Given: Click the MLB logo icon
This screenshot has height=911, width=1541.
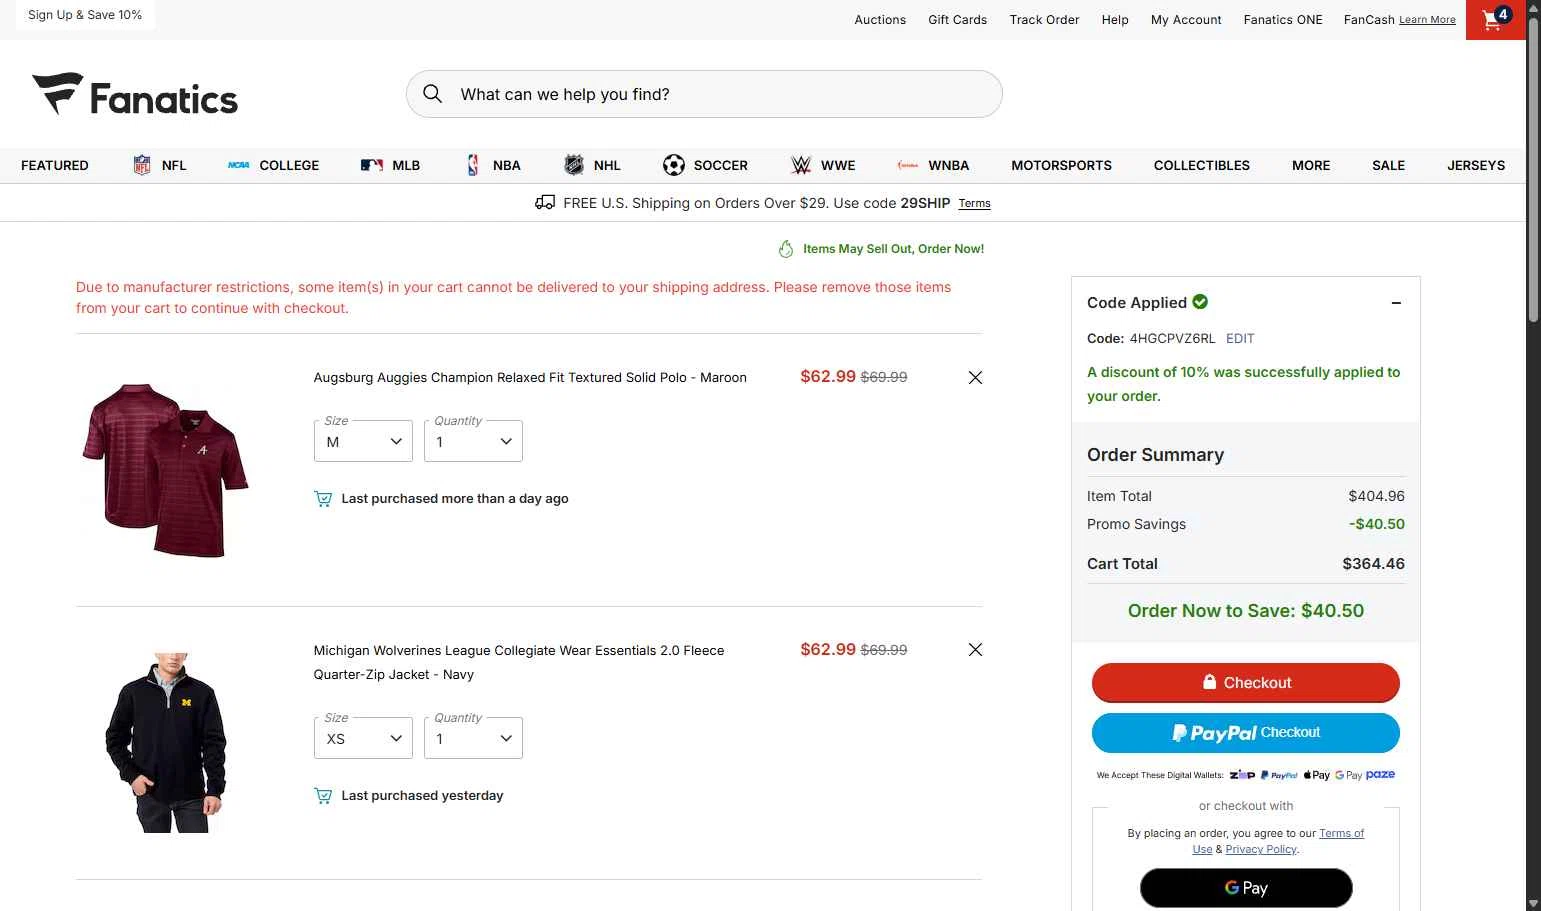Looking at the screenshot, I should pyautogui.click(x=372, y=165).
